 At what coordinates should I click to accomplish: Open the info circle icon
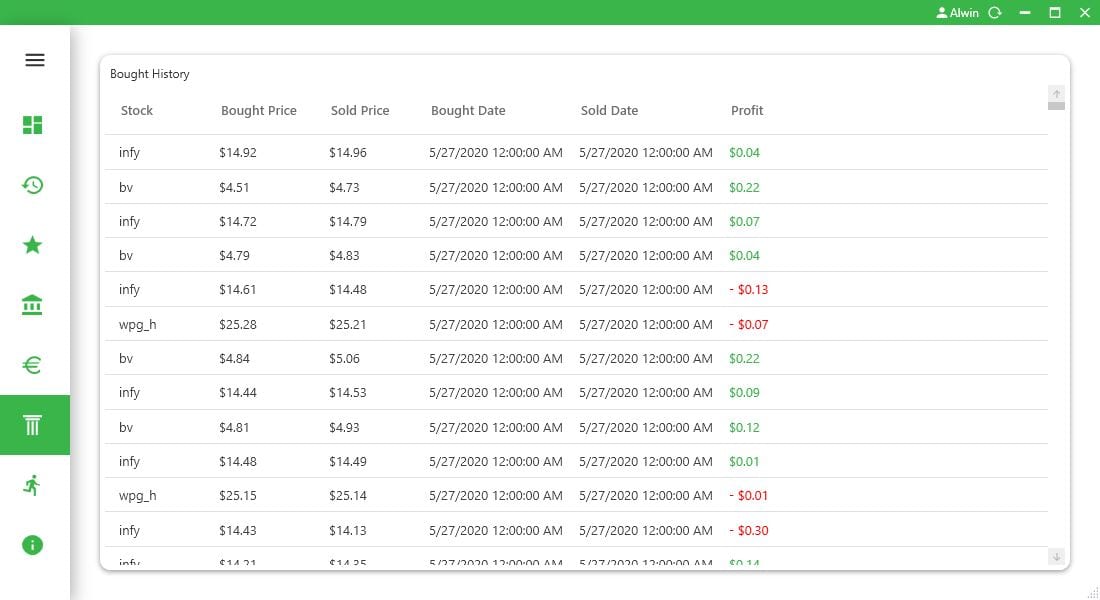point(32,545)
